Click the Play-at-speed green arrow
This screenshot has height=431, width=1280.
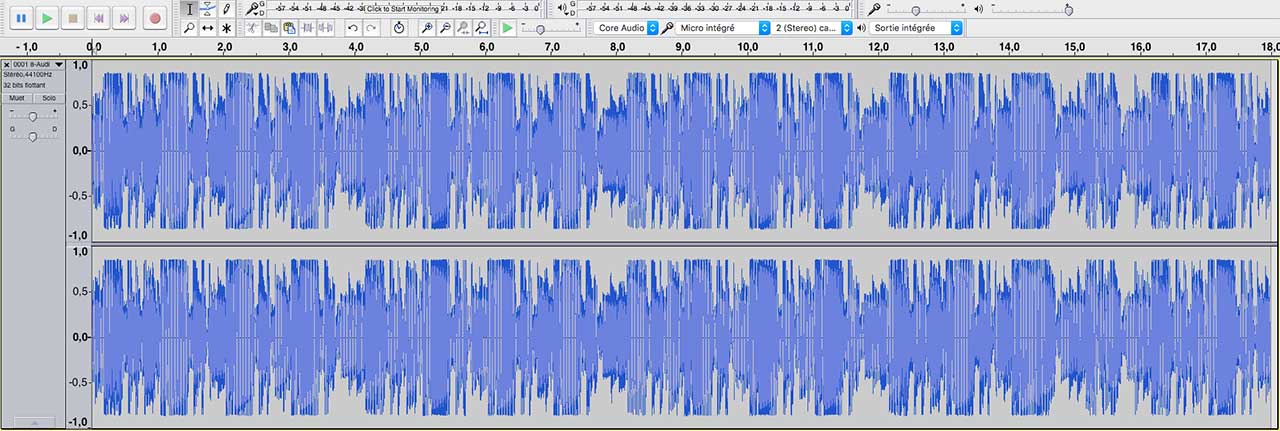(508, 28)
